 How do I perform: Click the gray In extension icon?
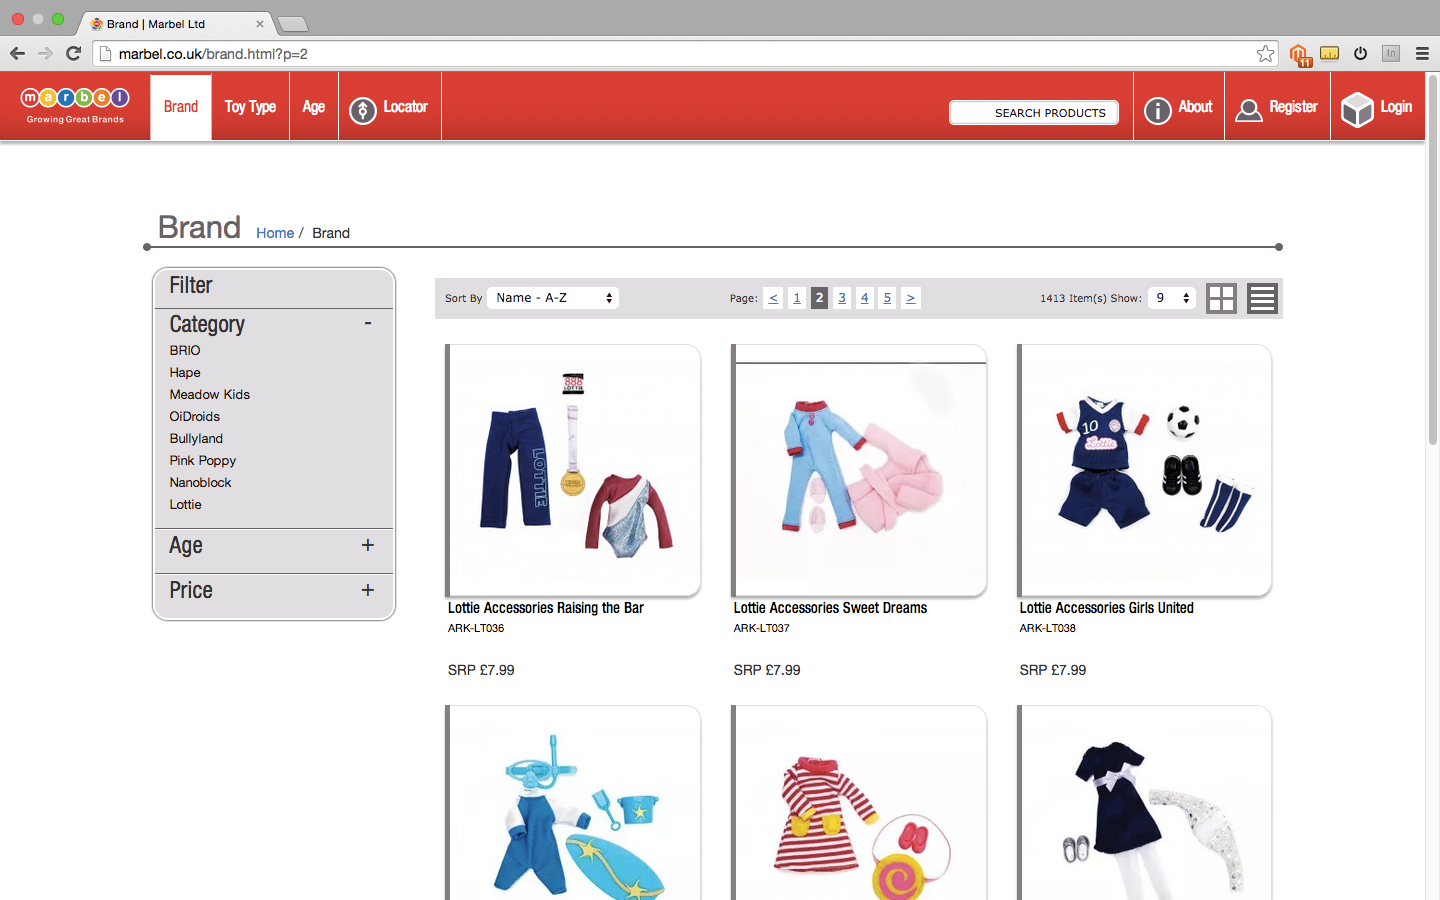(x=1390, y=54)
